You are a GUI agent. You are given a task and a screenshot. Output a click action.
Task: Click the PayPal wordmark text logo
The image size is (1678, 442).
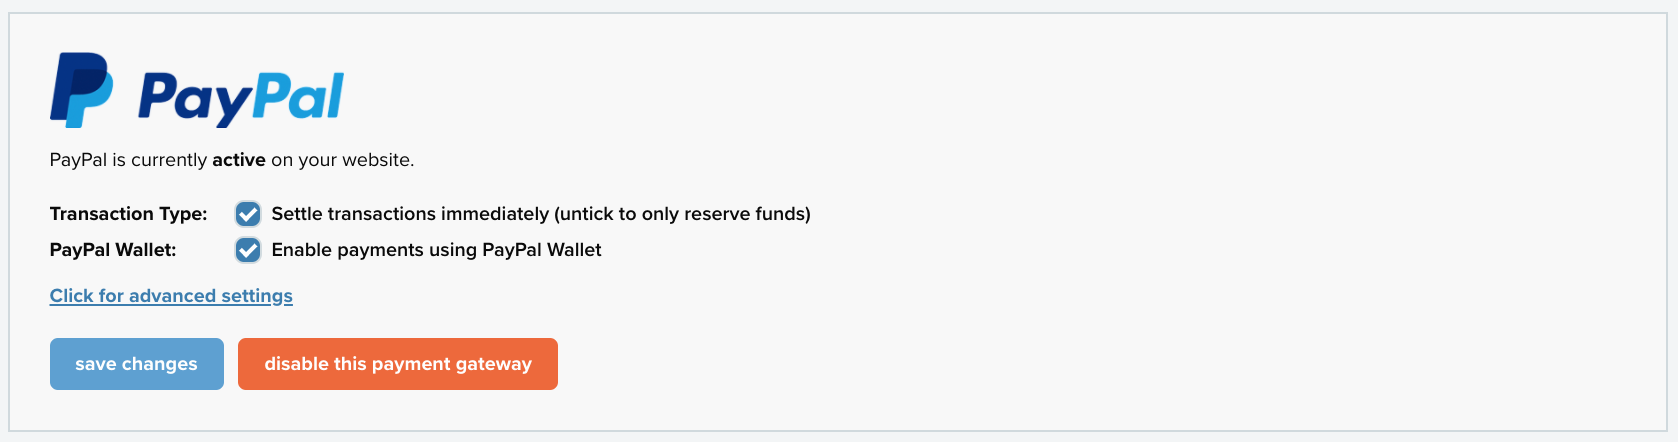tap(241, 99)
